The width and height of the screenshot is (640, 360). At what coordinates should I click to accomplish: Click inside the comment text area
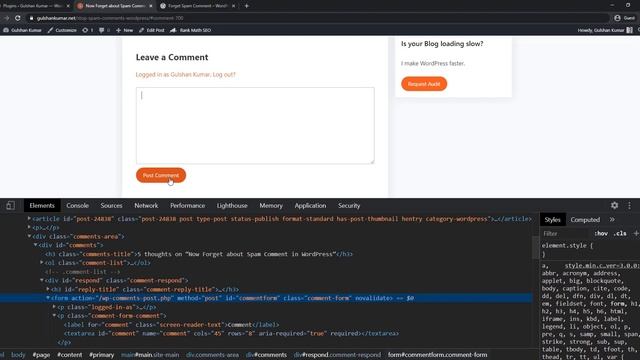(255, 126)
